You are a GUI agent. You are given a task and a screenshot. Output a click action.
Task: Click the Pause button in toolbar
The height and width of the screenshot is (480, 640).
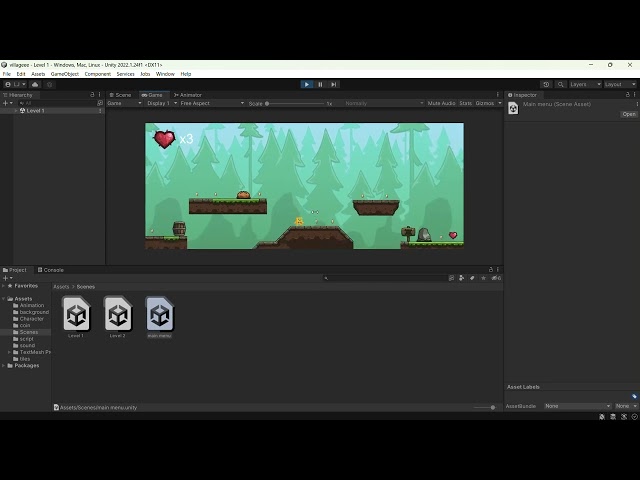(320, 84)
